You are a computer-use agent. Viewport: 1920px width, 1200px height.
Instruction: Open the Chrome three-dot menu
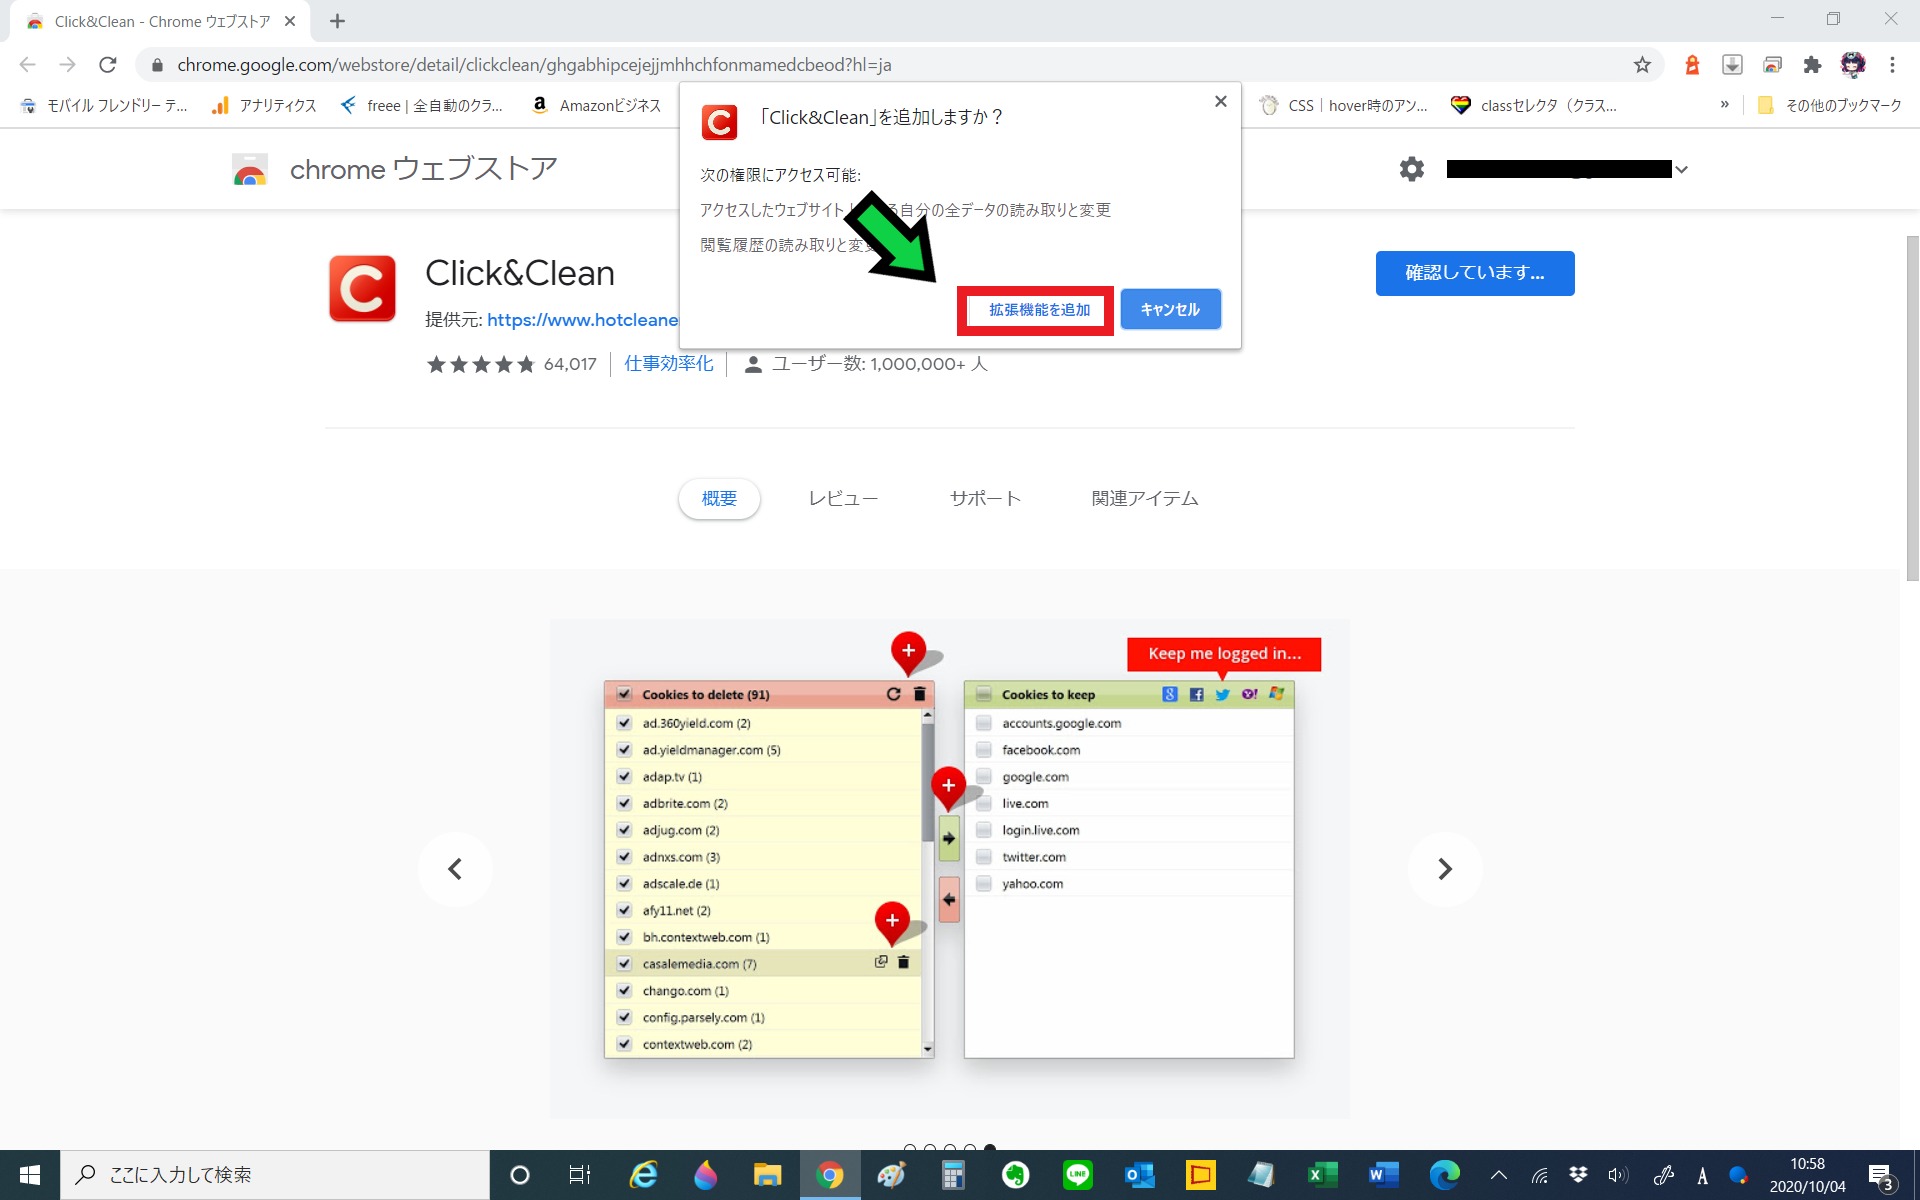coord(1892,65)
